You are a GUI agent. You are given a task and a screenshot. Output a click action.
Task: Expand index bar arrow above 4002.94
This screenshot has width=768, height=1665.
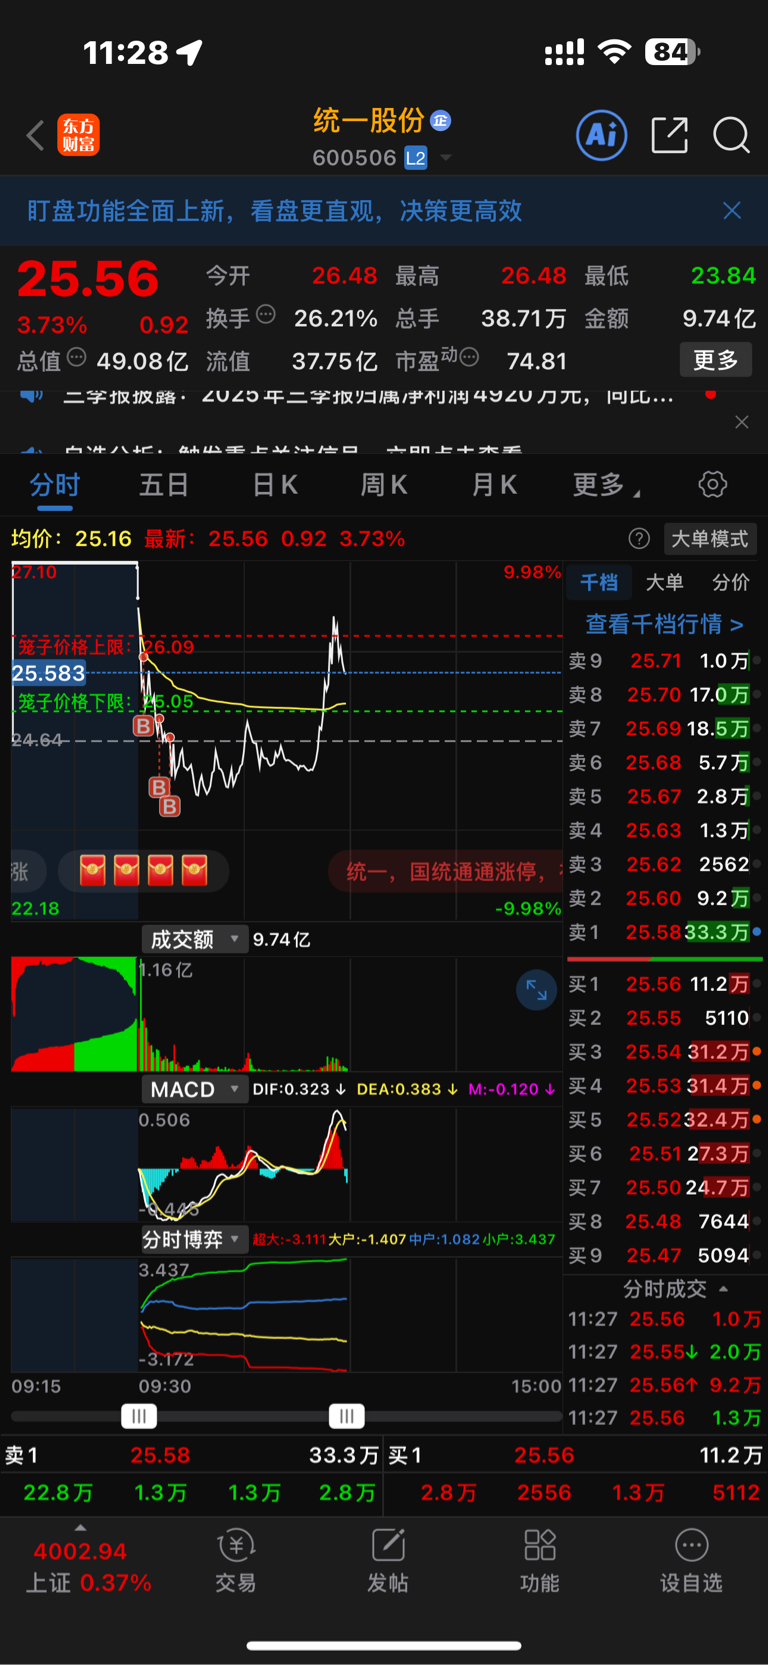pos(81,1528)
